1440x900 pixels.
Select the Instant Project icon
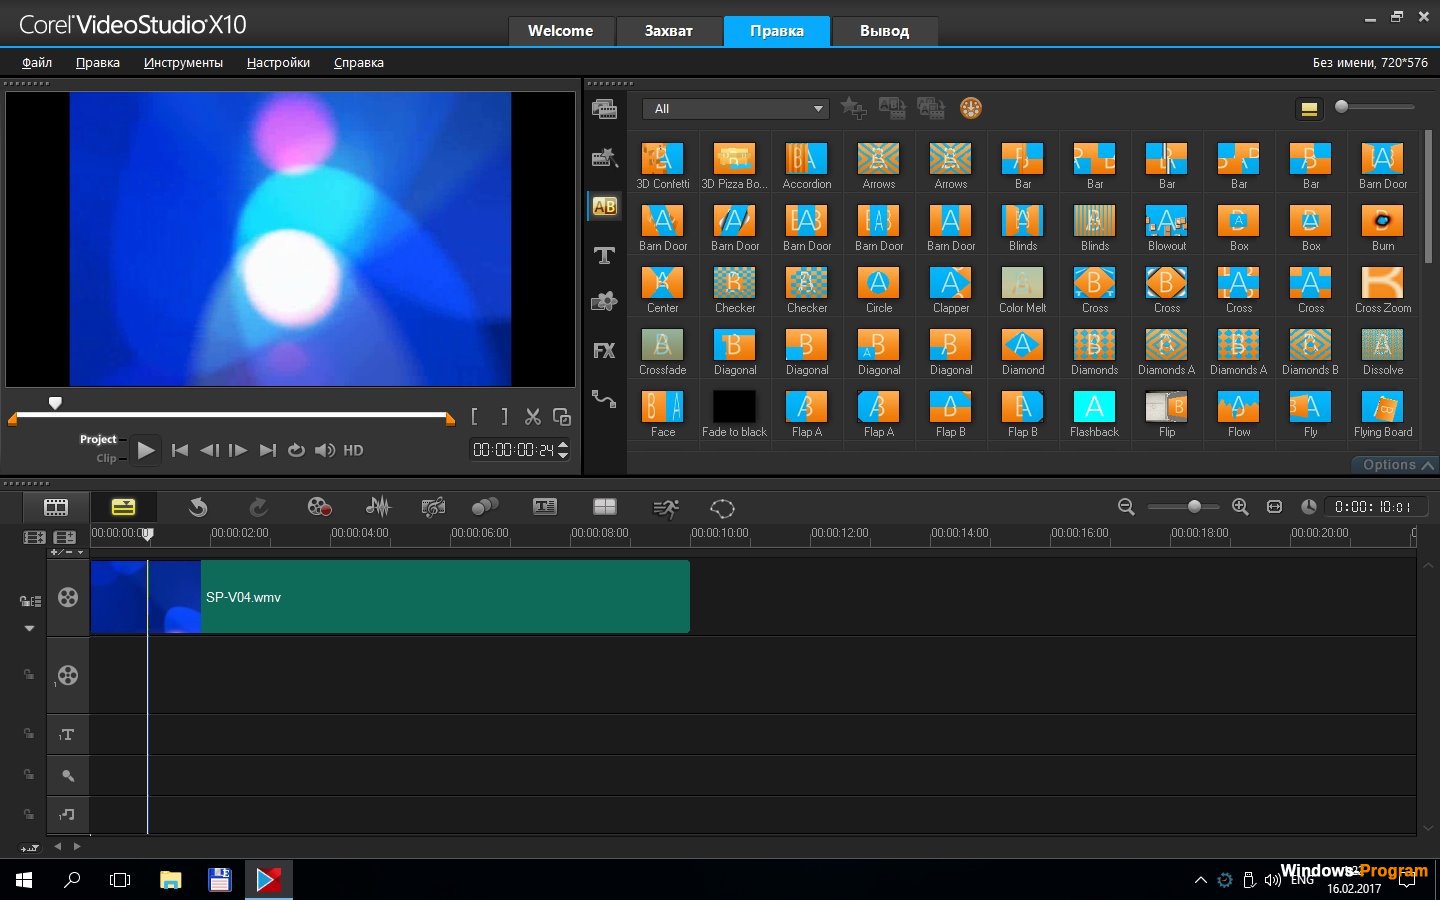604,158
